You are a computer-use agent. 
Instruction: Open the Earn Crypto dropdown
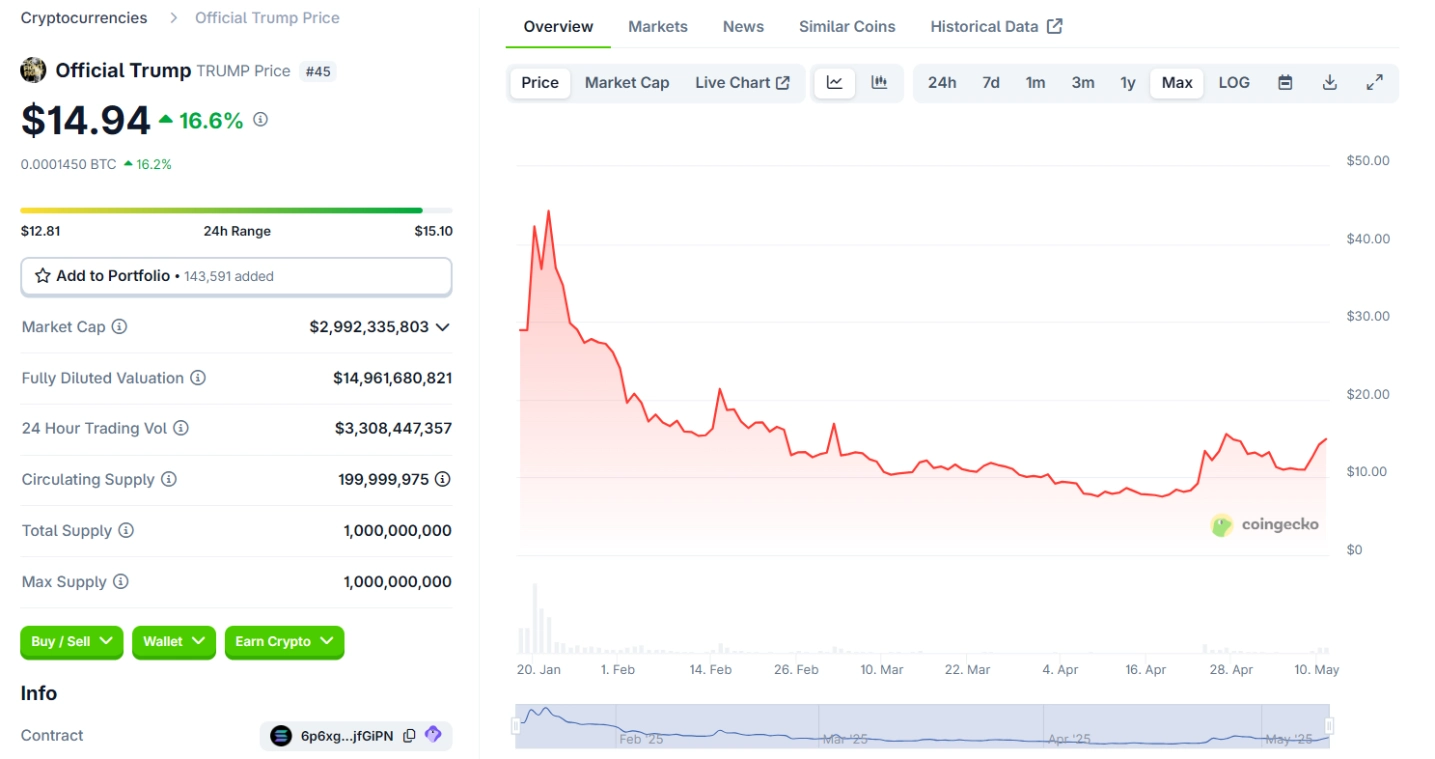point(284,642)
